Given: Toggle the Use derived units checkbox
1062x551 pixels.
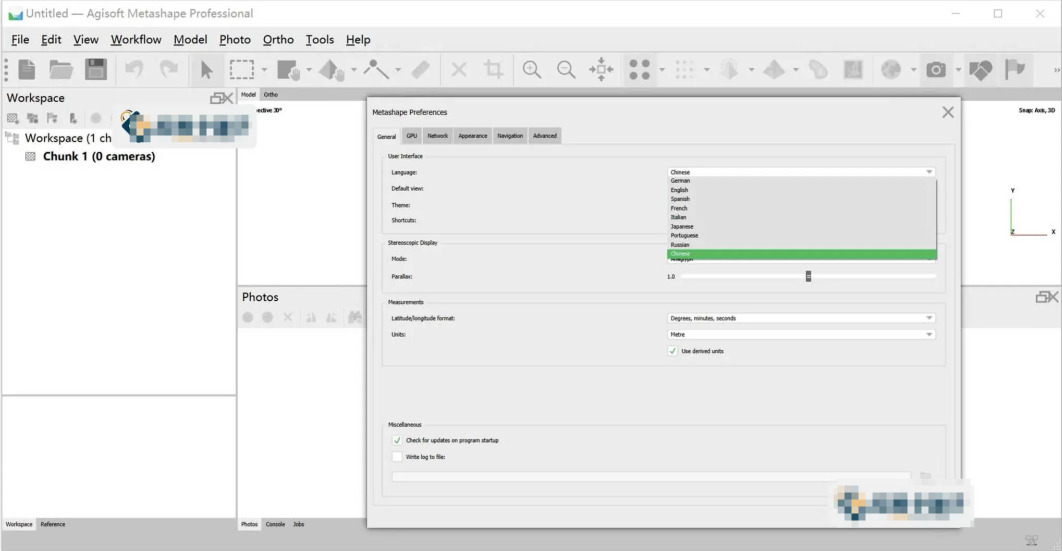Looking at the screenshot, I should pyautogui.click(x=673, y=351).
